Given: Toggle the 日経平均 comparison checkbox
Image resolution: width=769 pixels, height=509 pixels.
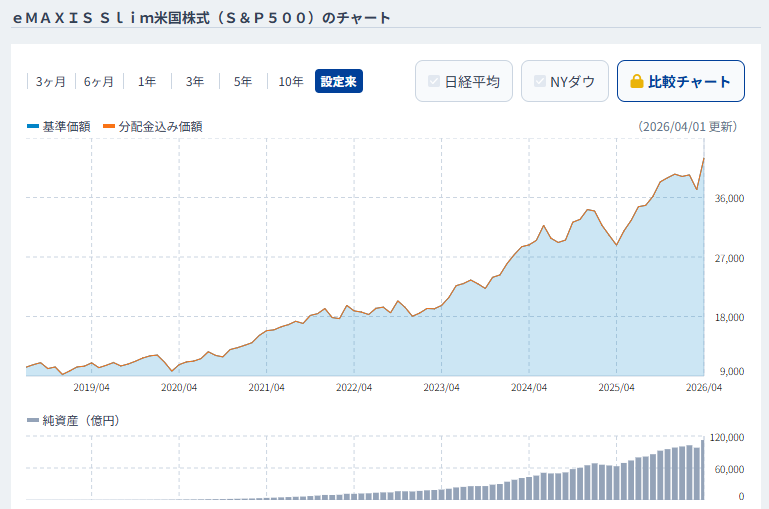Looking at the screenshot, I should pos(434,81).
